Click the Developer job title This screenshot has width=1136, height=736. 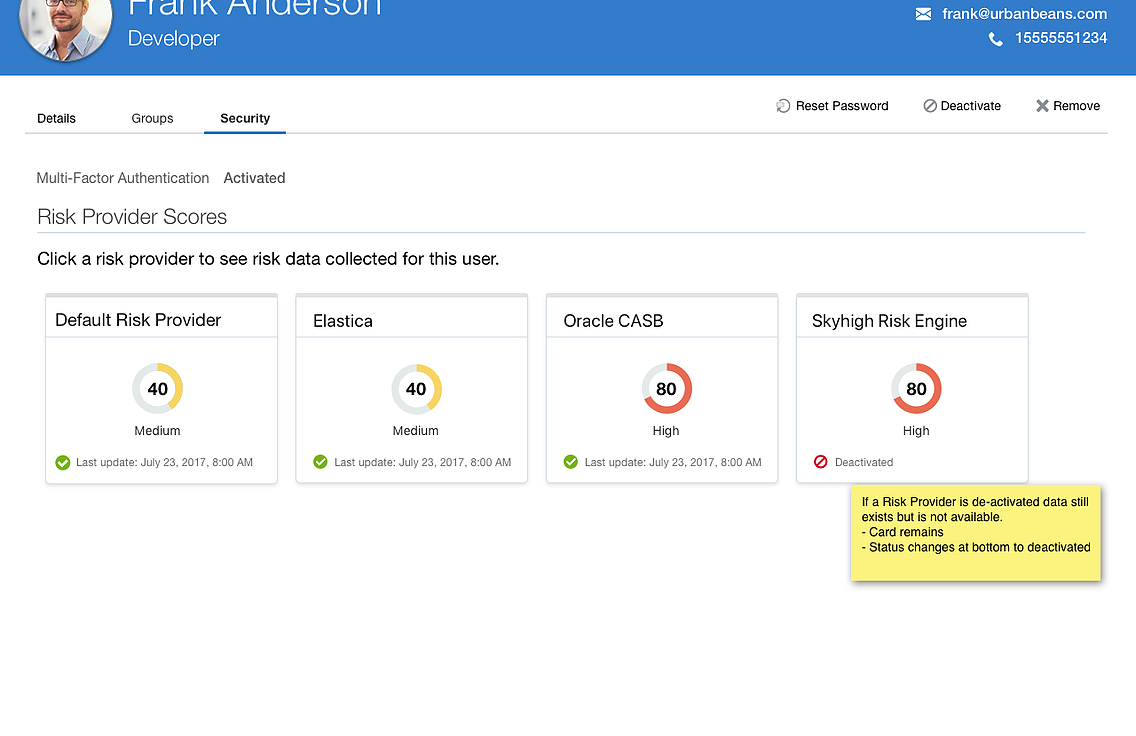pyautogui.click(x=173, y=38)
